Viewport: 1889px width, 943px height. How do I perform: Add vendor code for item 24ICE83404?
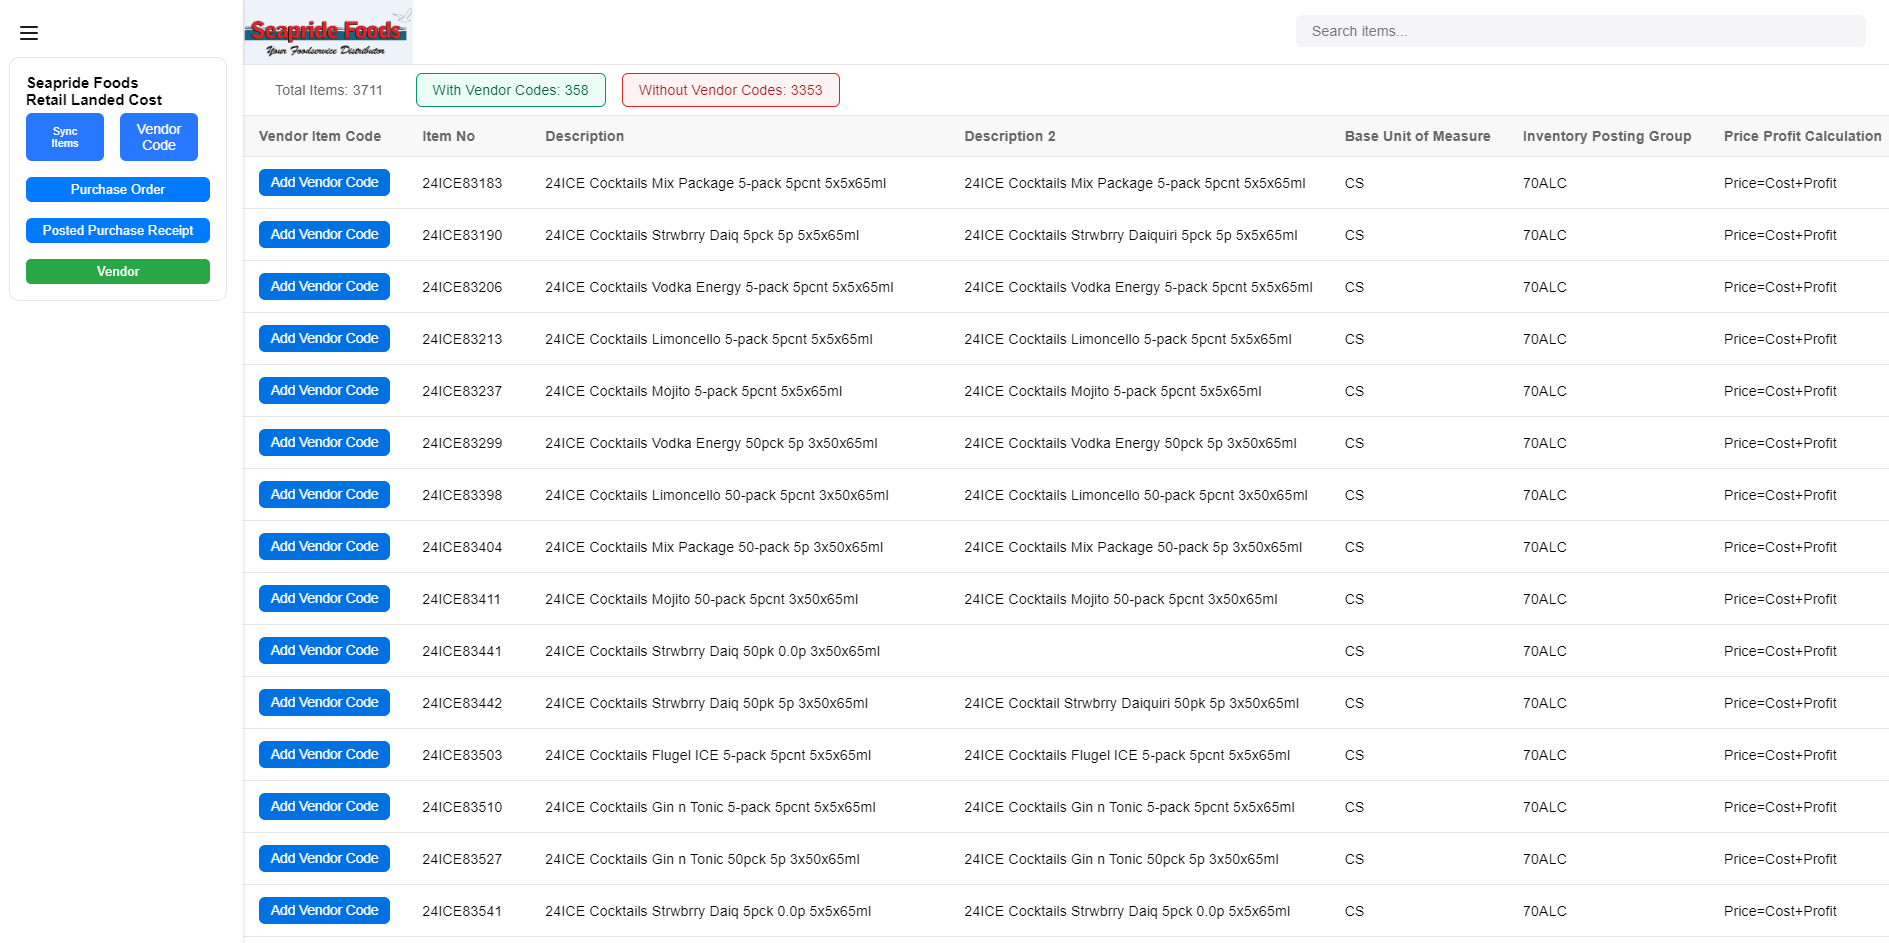click(324, 546)
